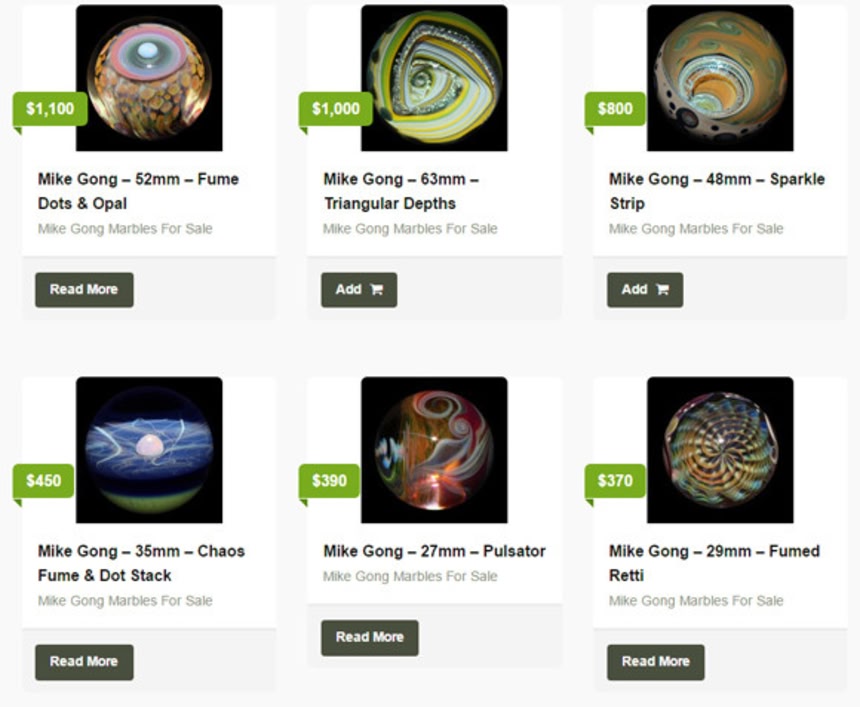Screen dimensions: 860x707
Task: Click the cart icon on Triangular Depths Add button
Action: [376, 289]
